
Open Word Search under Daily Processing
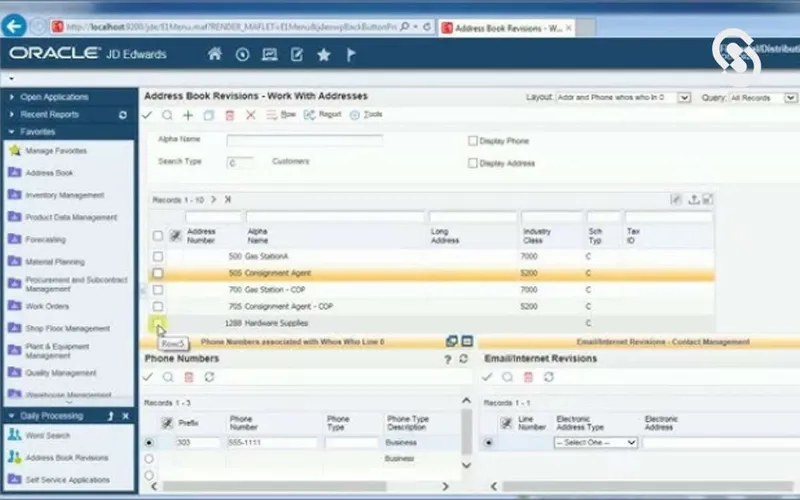pyautogui.click(x=47, y=435)
